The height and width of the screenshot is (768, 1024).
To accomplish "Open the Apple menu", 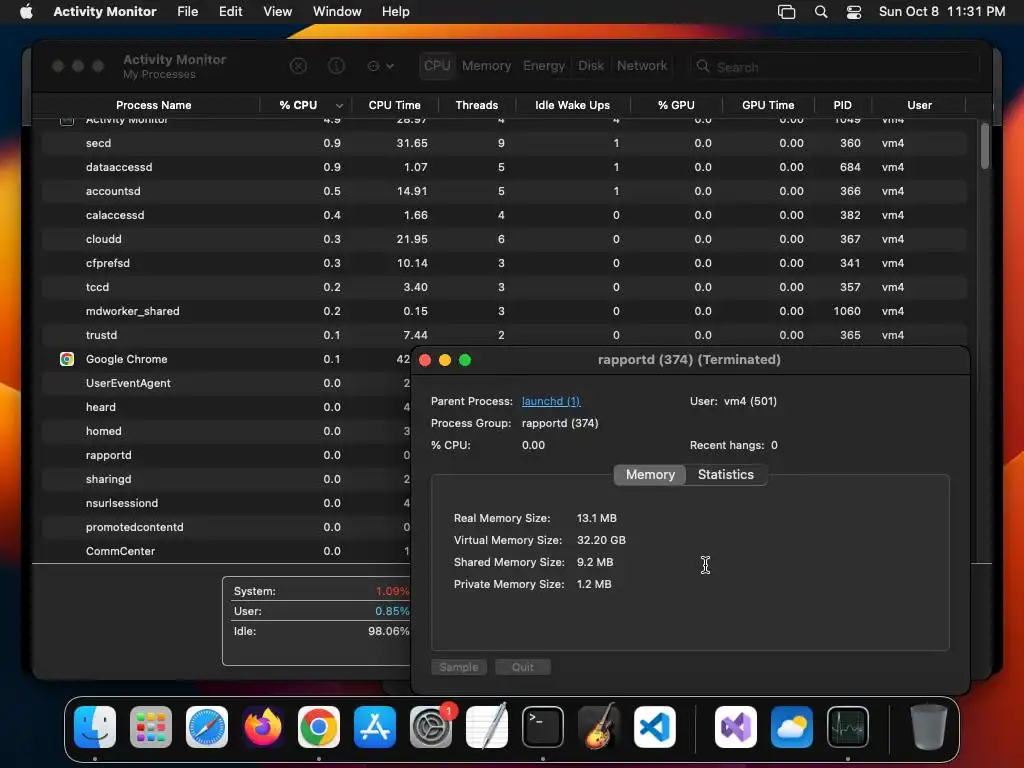I will [26, 12].
